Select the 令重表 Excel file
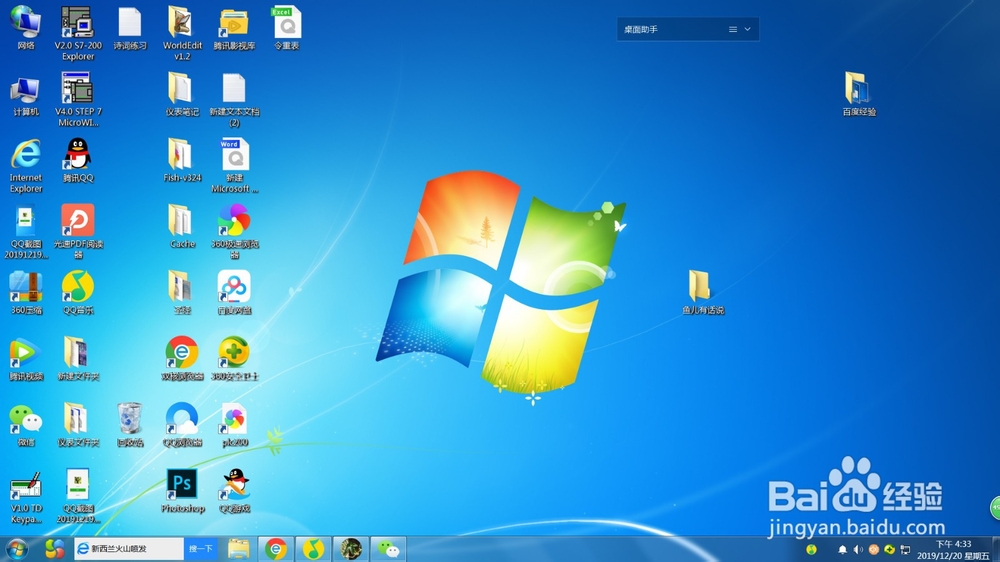This screenshot has height=562, width=1000. tap(286, 29)
